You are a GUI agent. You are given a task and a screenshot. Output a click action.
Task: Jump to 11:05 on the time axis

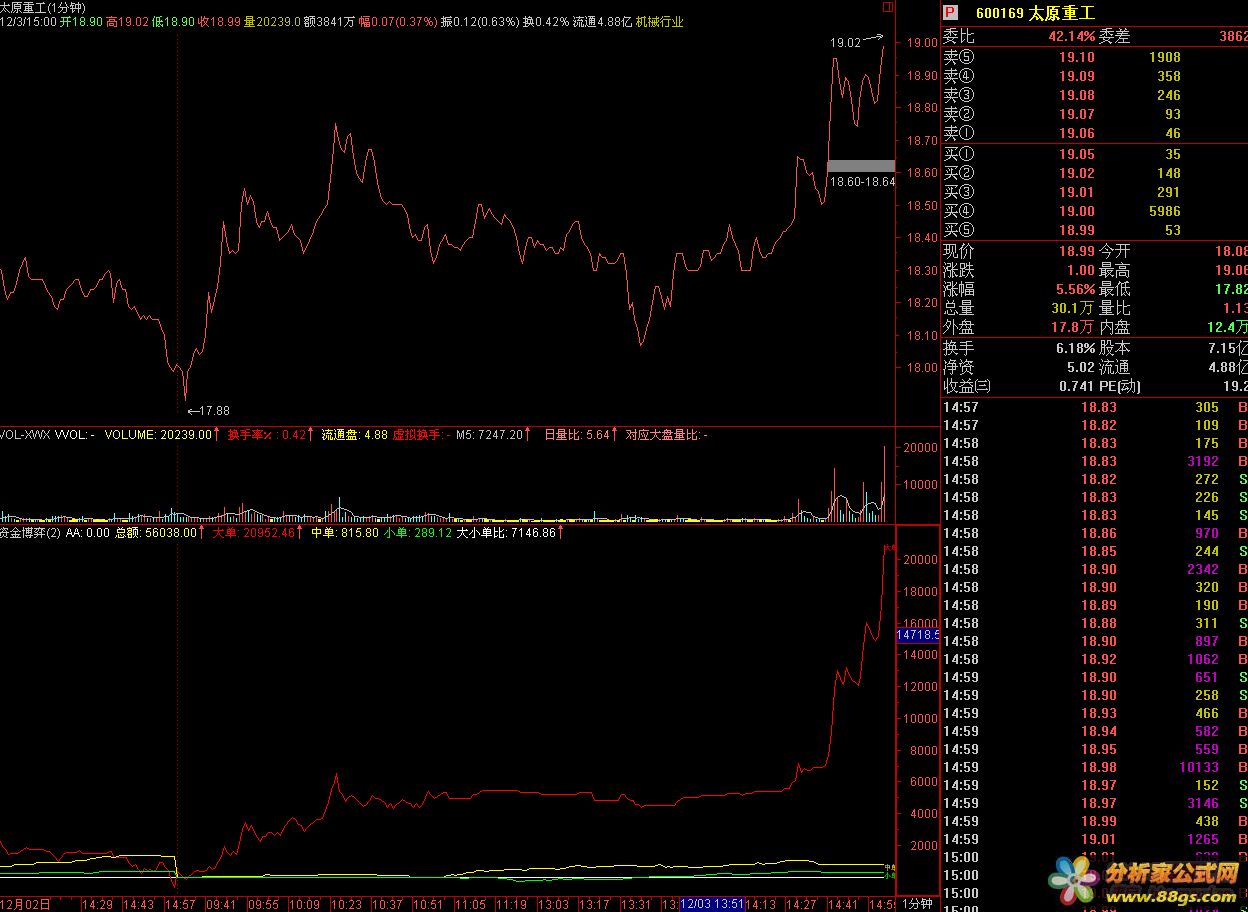470,903
